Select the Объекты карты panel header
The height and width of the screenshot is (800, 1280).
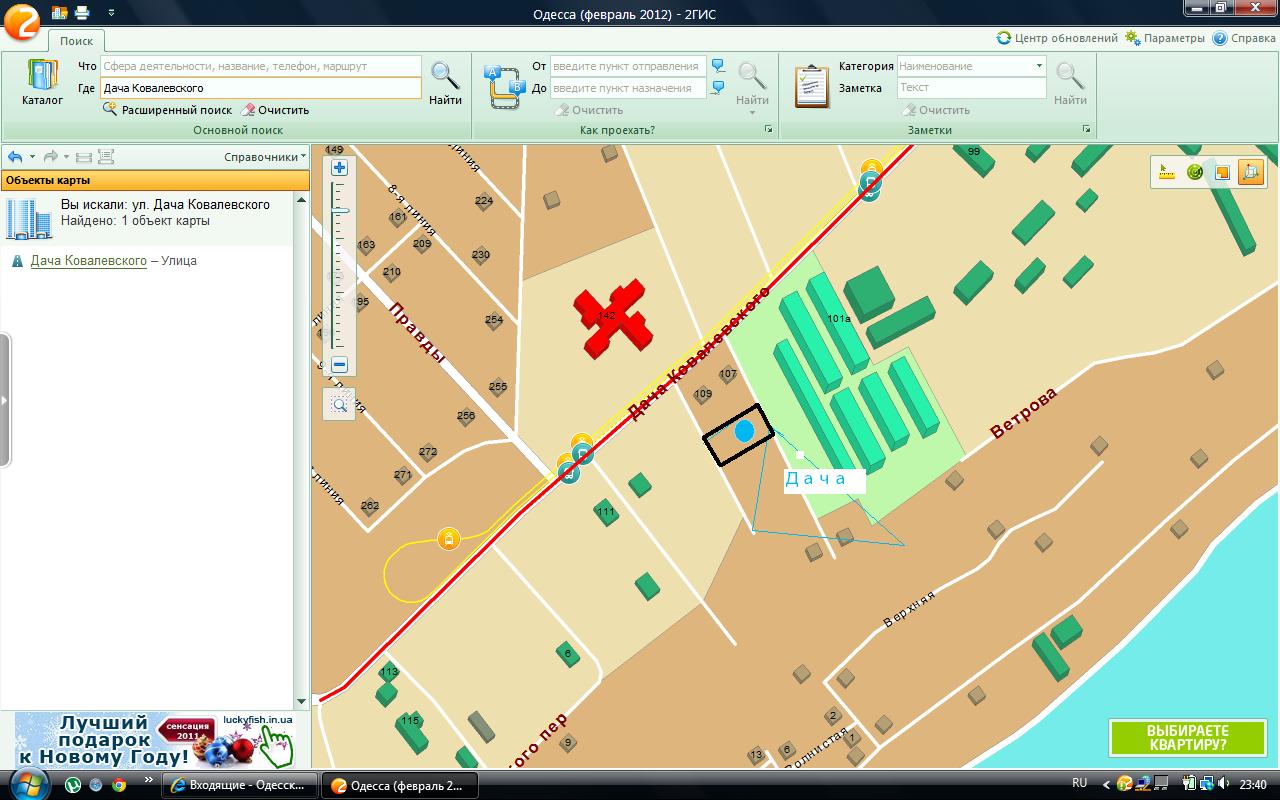click(x=154, y=180)
